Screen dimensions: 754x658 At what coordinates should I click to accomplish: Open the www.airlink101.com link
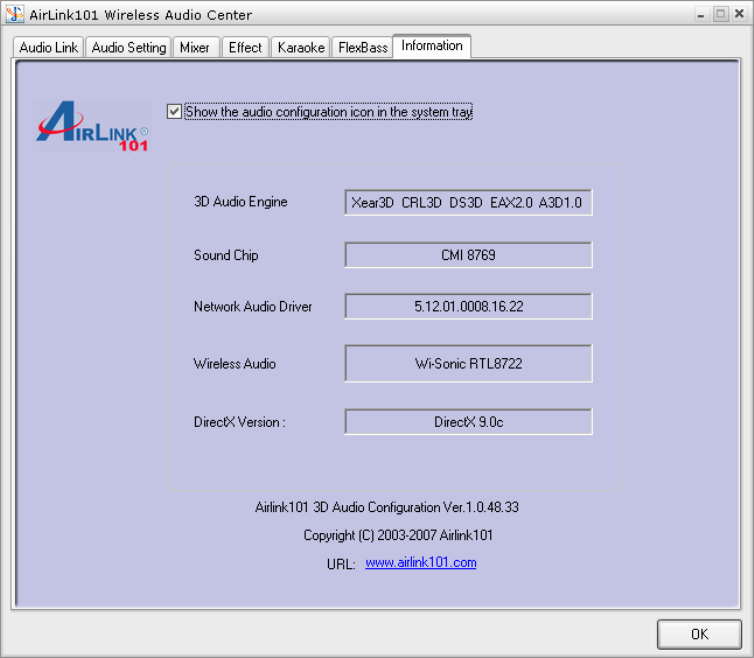(421, 562)
